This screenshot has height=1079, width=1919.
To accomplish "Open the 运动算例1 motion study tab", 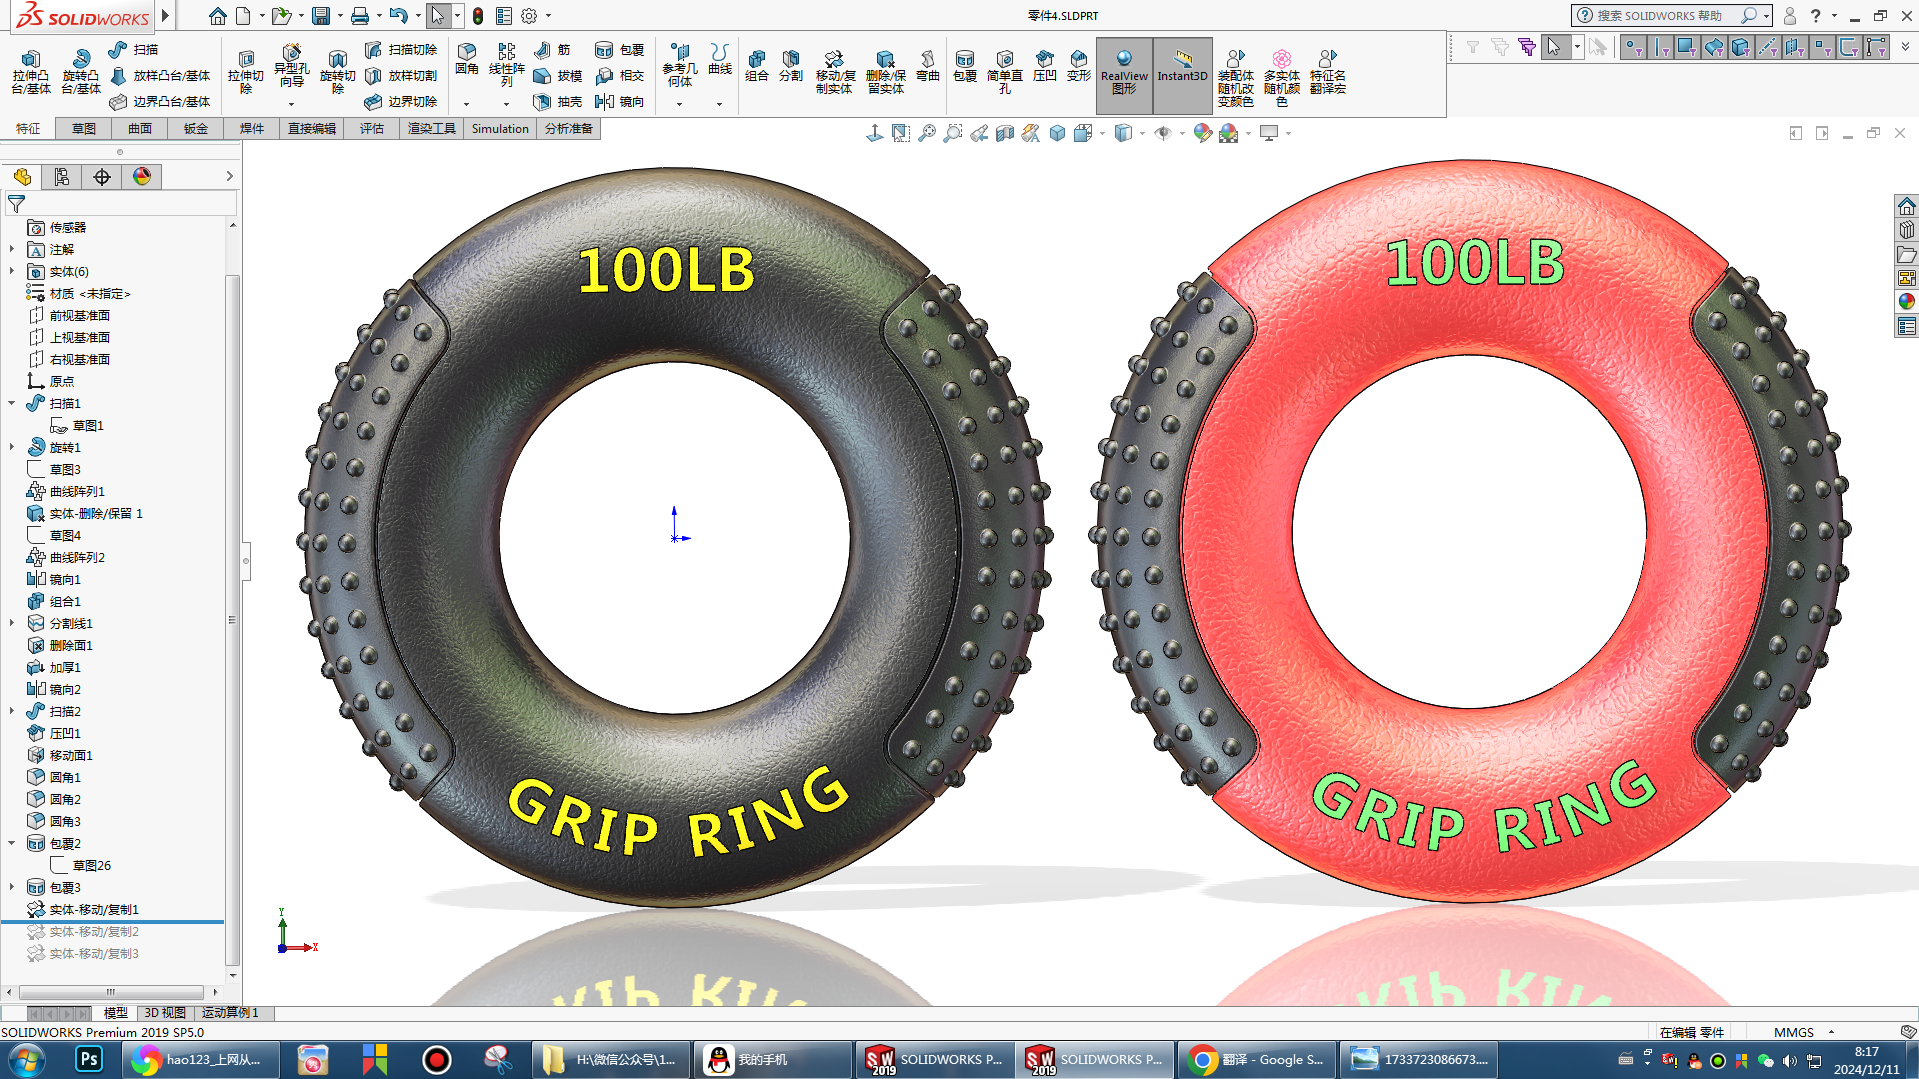I will click(230, 1013).
